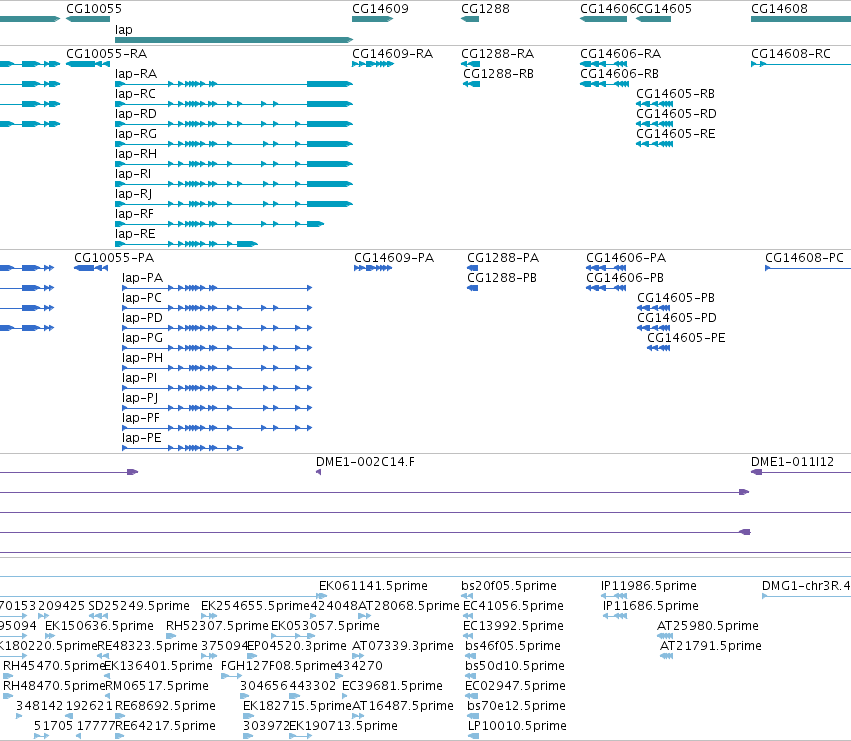Image resolution: width=851 pixels, height=741 pixels.
Task: Click CG14605-RD transcript label
Action: [676, 114]
